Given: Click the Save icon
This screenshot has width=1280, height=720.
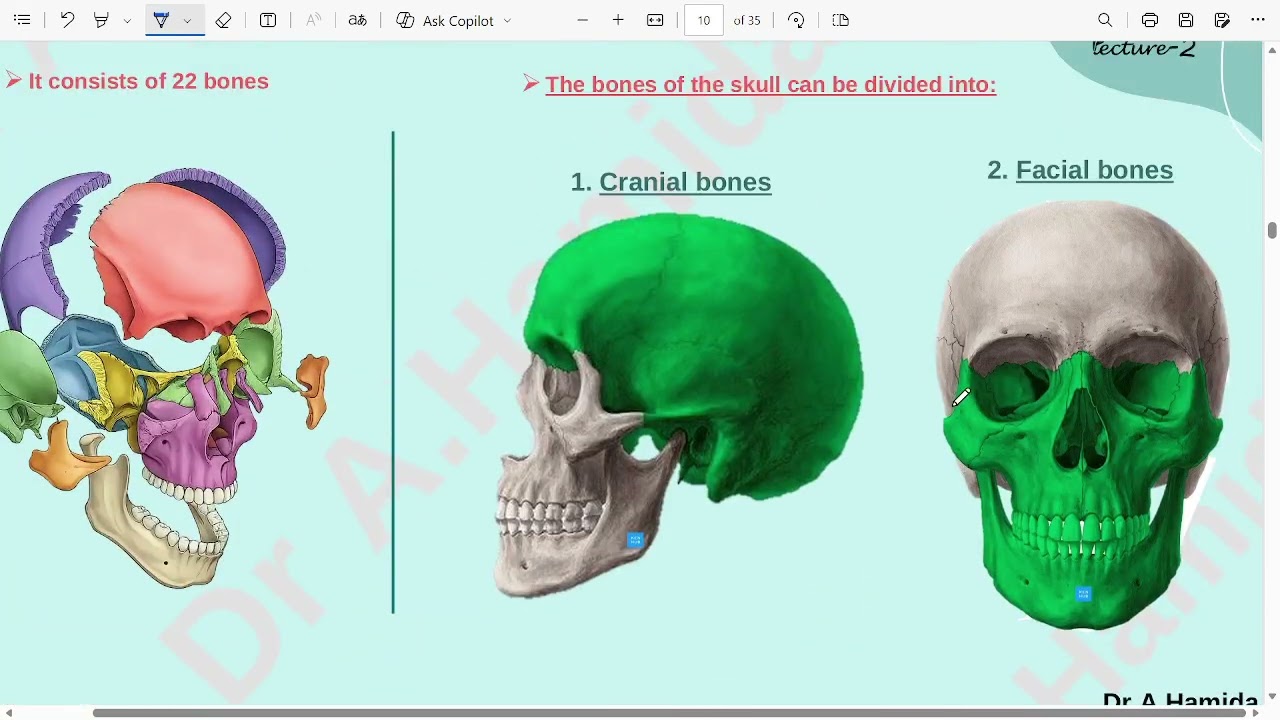Looking at the screenshot, I should pos(1186,20).
